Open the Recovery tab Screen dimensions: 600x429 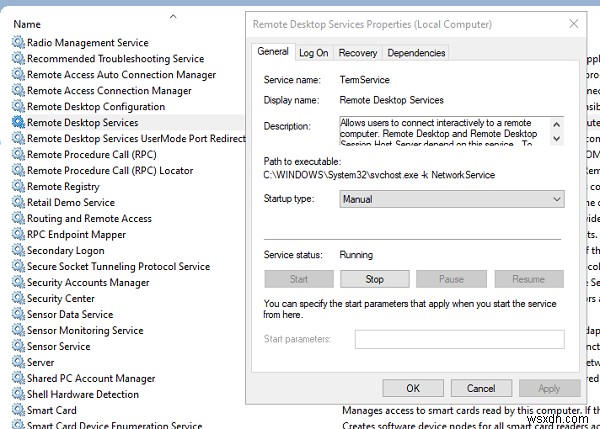(357, 53)
